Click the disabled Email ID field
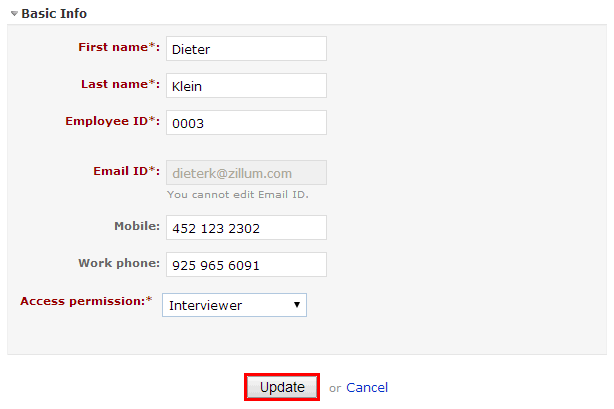The height and width of the screenshot is (409, 614). (x=245, y=172)
